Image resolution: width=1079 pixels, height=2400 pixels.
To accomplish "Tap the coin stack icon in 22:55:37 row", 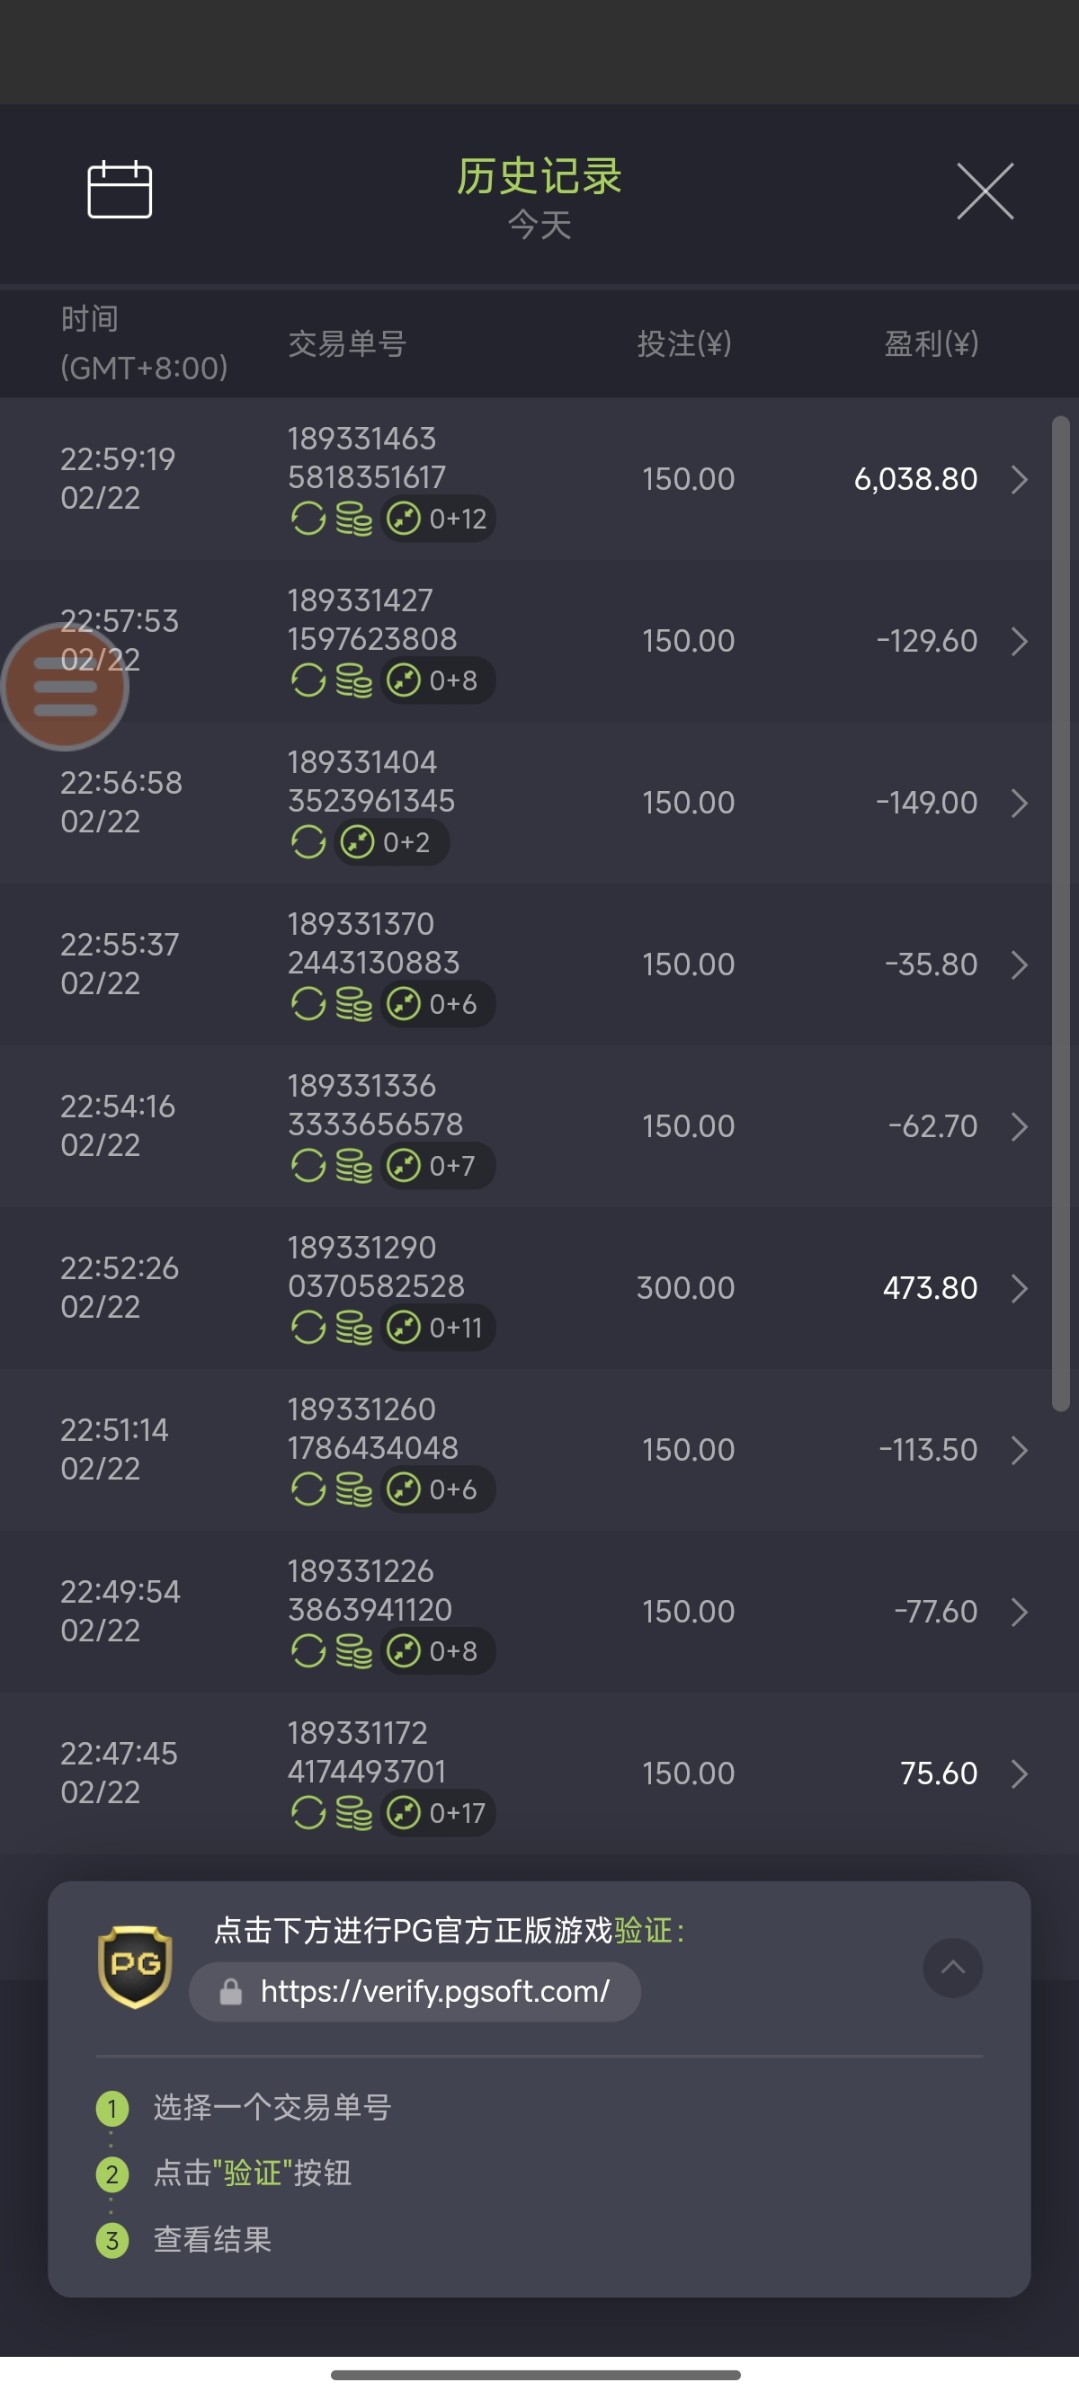I will (353, 1004).
